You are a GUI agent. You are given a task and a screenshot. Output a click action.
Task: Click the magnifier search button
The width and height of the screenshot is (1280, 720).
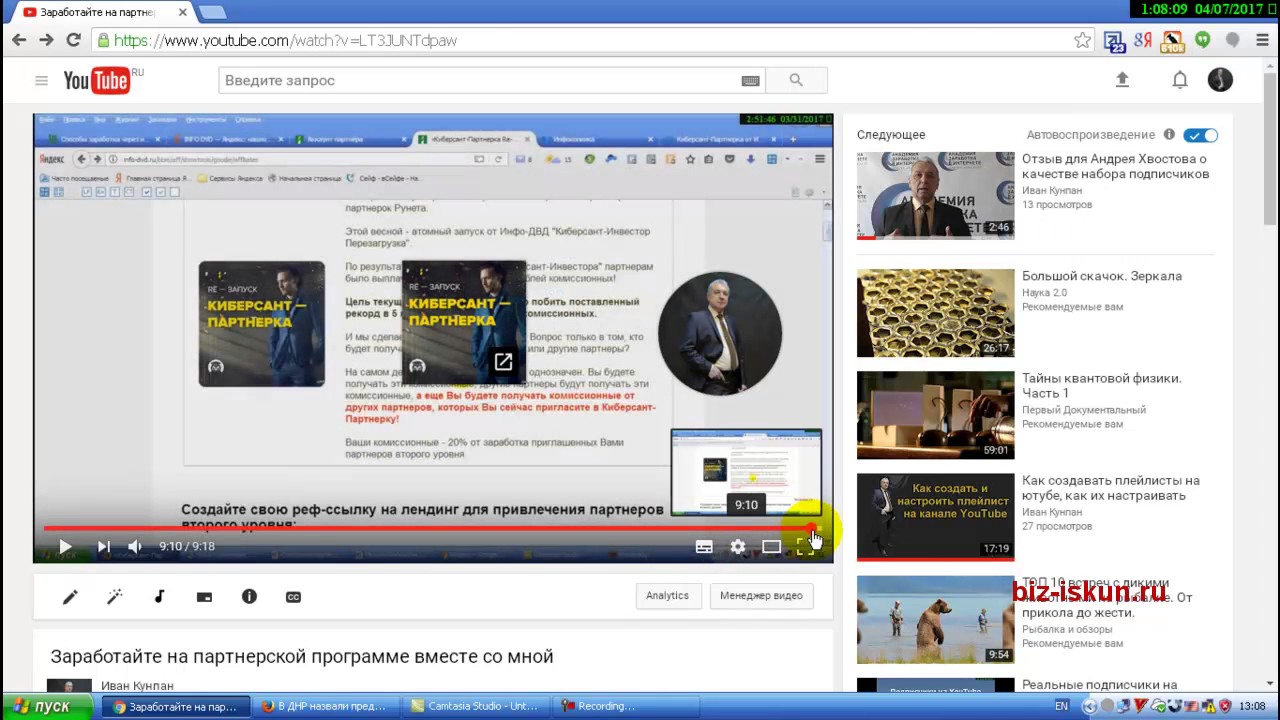pyautogui.click(x=796, y=80)
